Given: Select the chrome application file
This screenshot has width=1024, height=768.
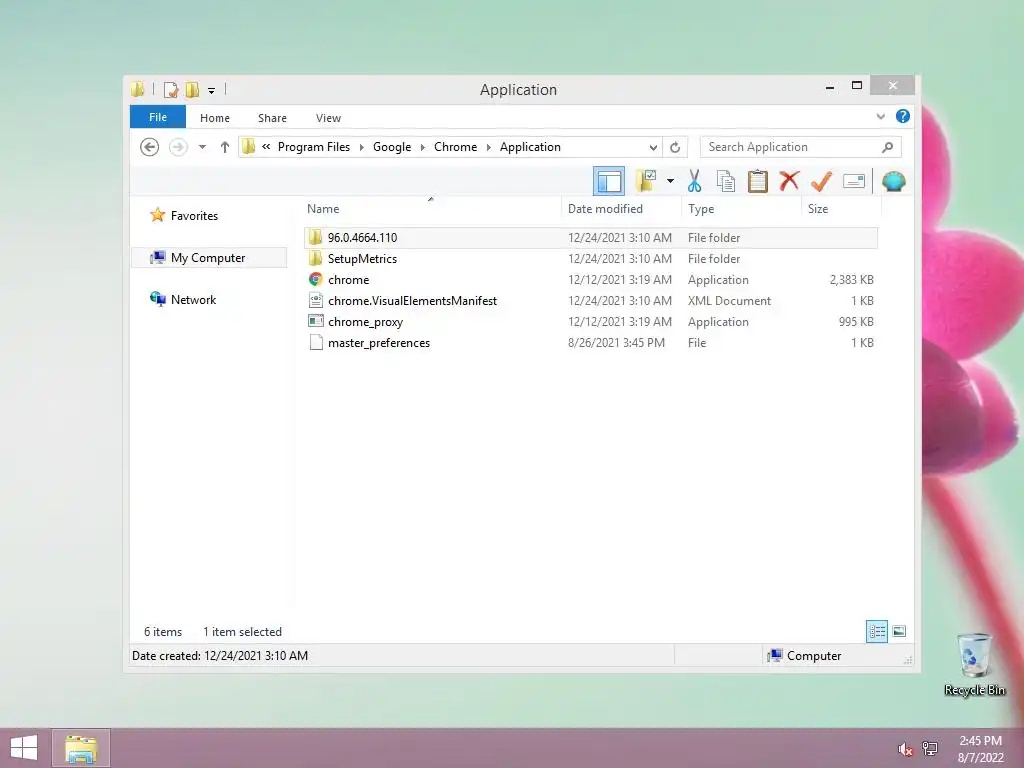Looking at the screenshot, I should point(590,280).
